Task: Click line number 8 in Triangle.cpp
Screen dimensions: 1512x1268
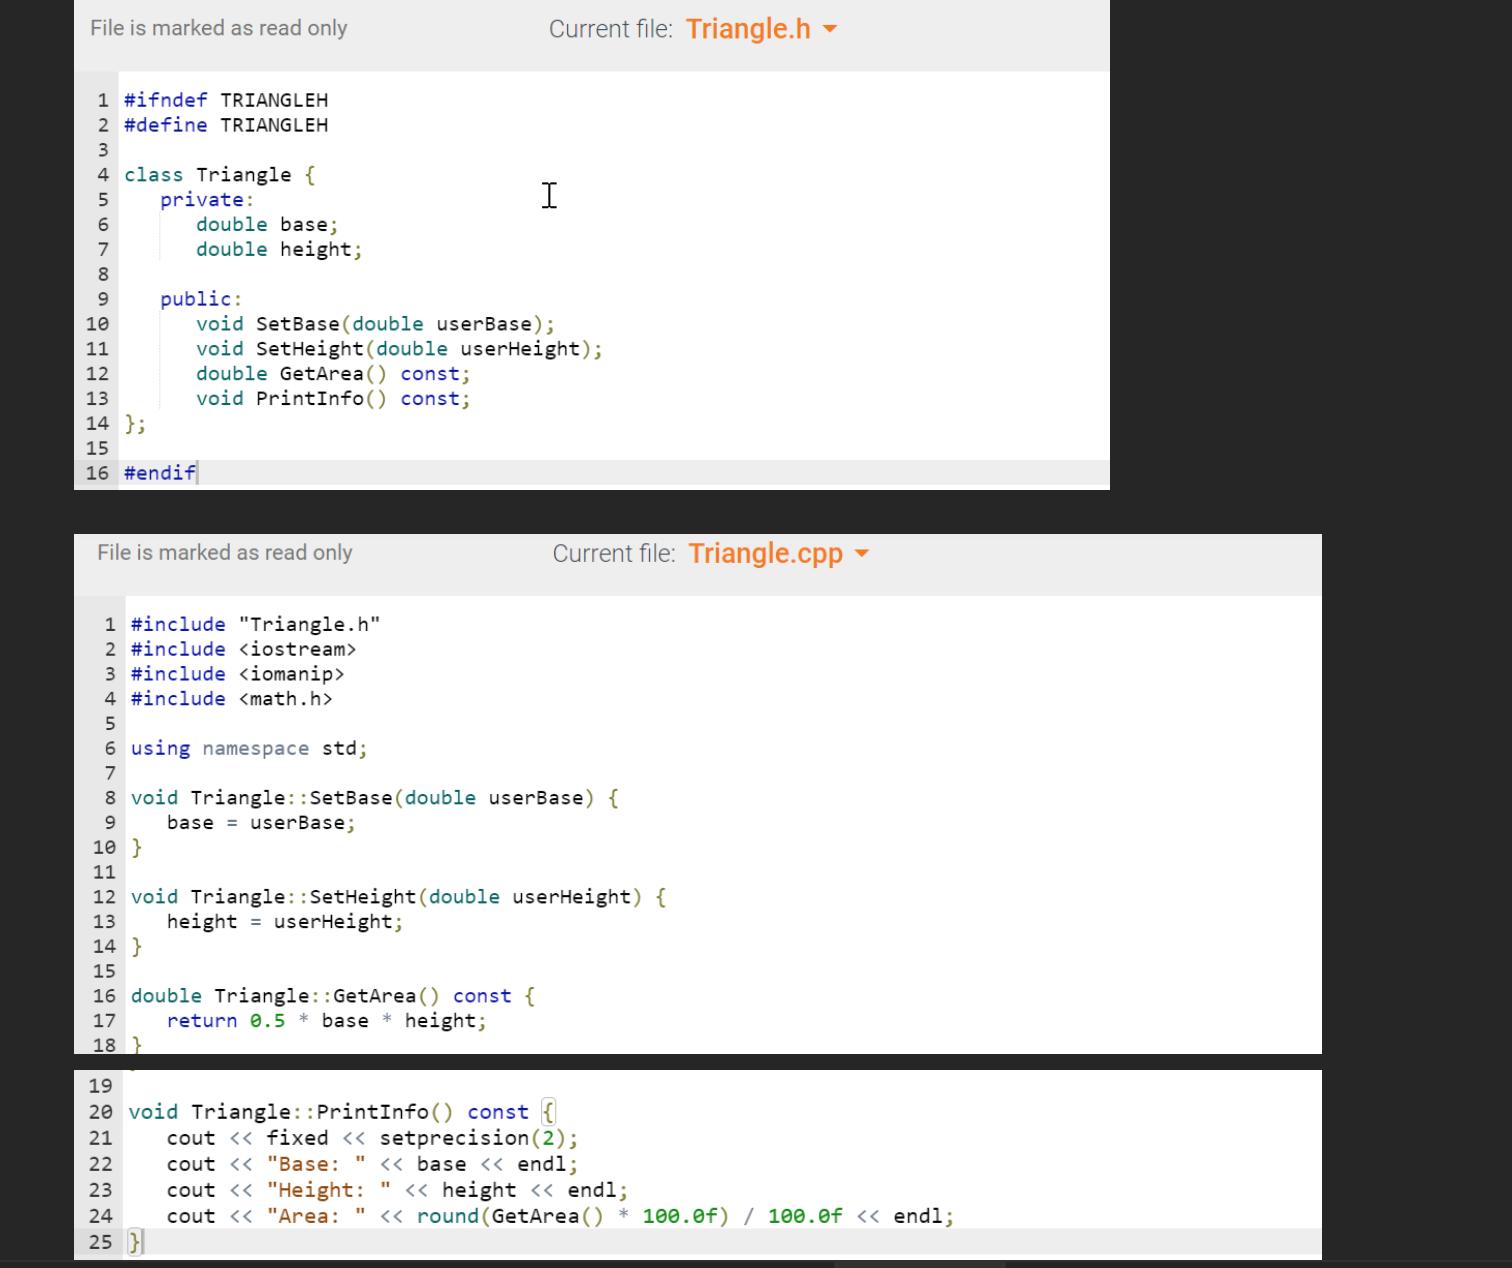Action: click(x=110, y=797)
